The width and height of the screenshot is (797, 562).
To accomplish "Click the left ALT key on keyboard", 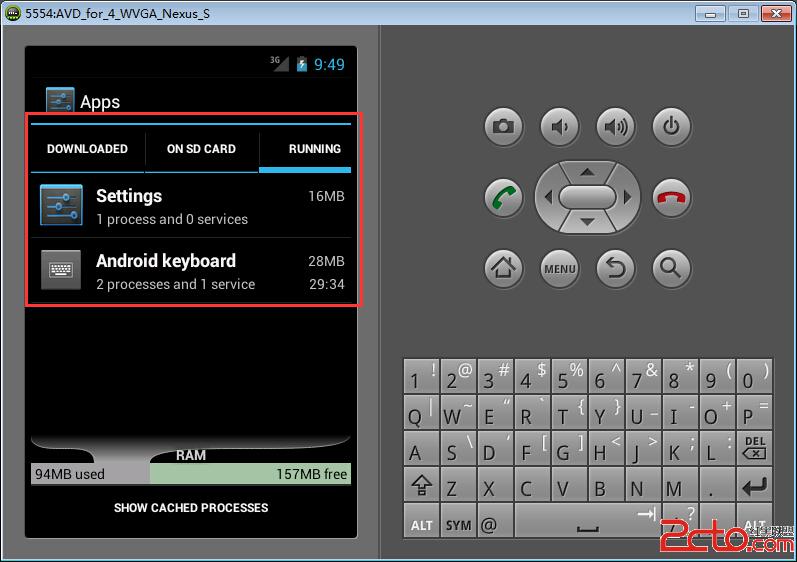I will [x=421, y=521].
